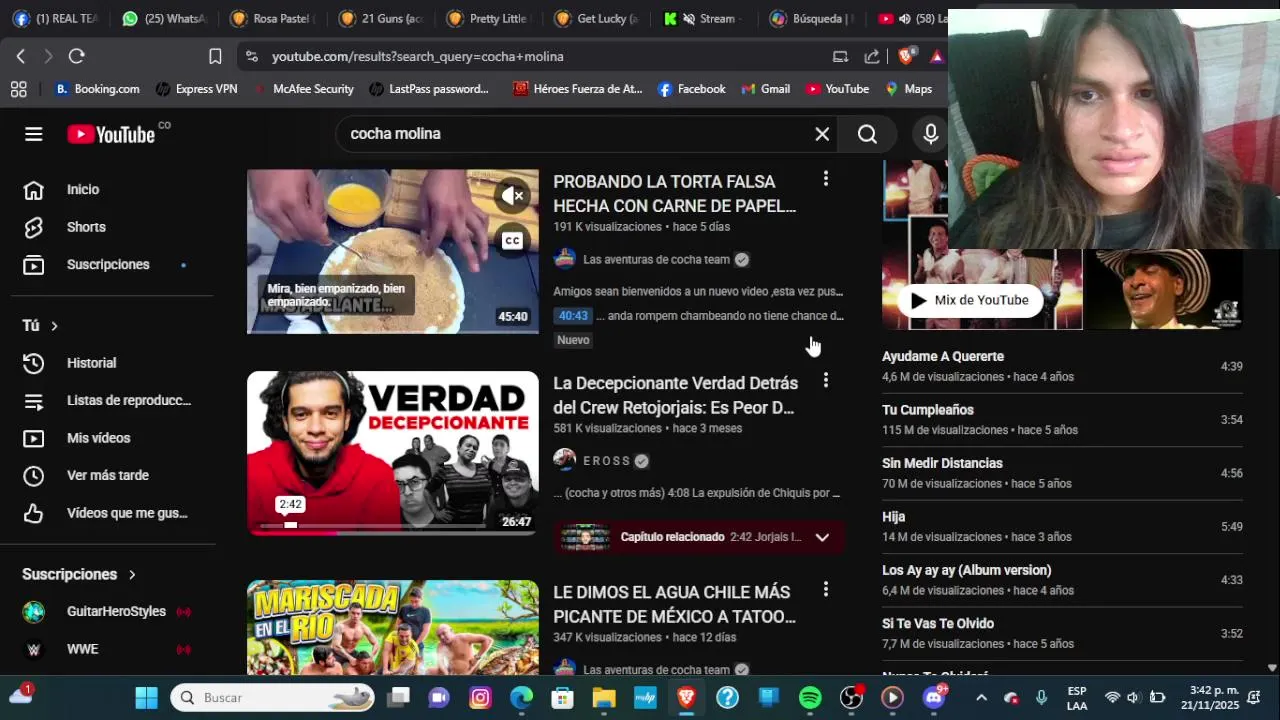Open Spotify from the taskbar
The width and height of the screenshot is (1280, 720).
pyautogui.click(x=810, y=697)
